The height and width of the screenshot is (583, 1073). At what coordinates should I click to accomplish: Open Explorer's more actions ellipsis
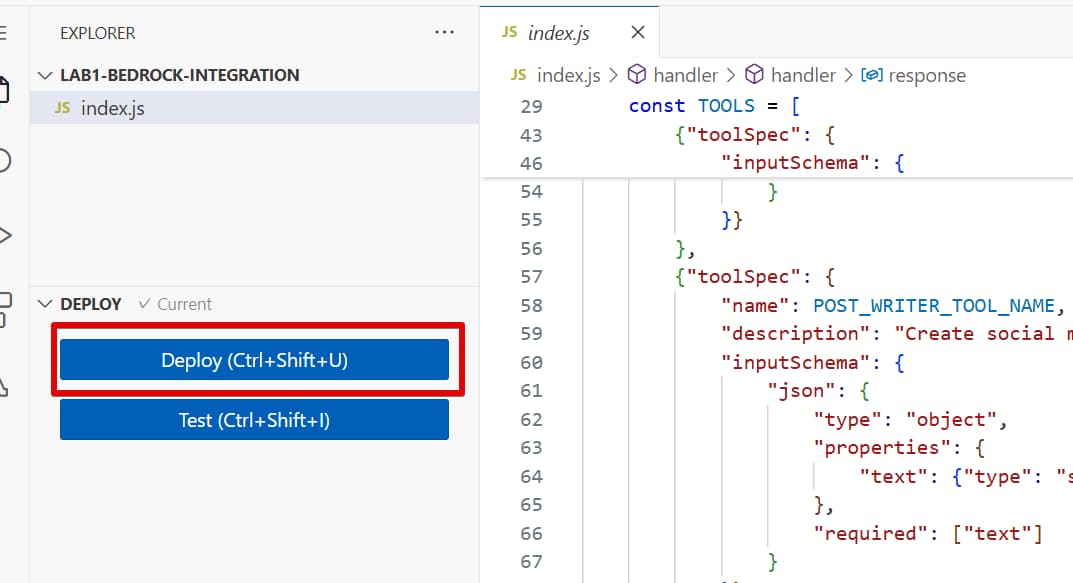coord(445,33)
